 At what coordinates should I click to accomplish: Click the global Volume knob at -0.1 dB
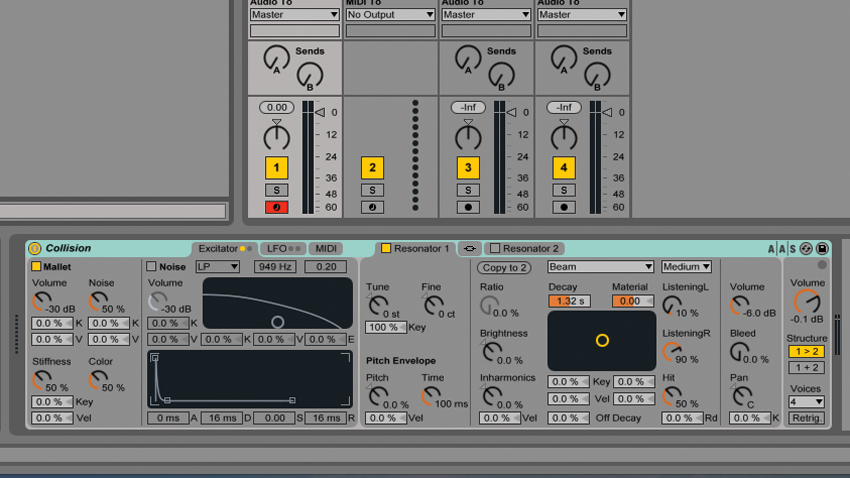[x=807, y=302]
